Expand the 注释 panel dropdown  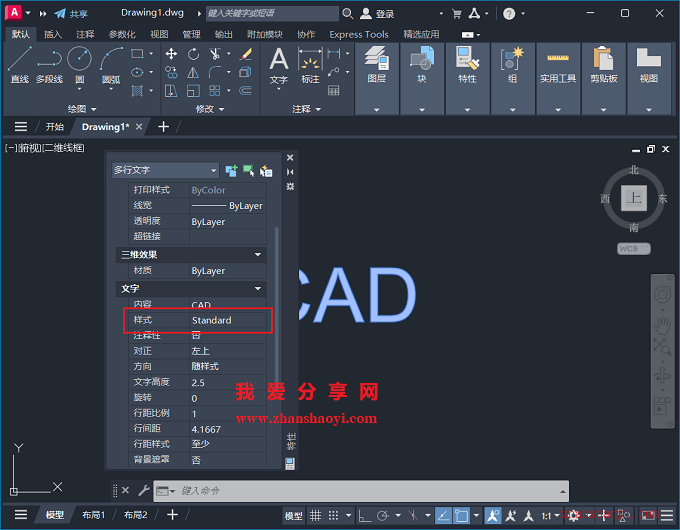click(x=307, y=109)
